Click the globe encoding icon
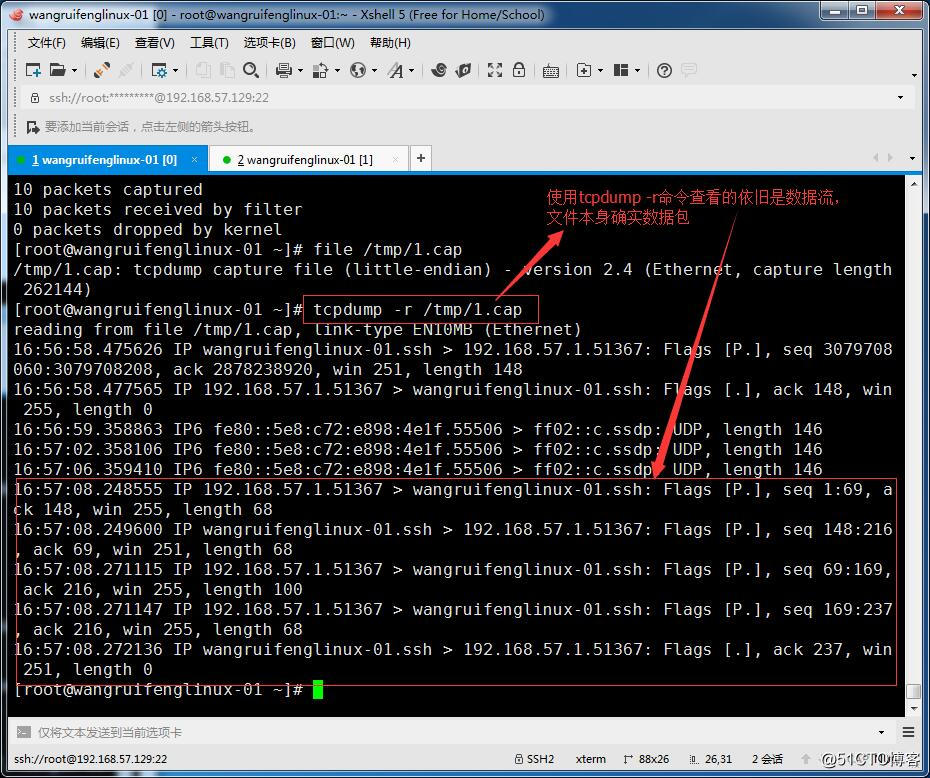The height and width of the screenshot is (778, 930). coord(358,71)
